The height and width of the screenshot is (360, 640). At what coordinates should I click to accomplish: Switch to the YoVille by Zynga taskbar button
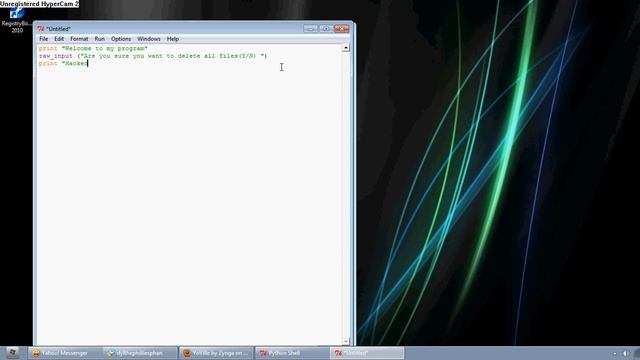[x=216, y=353]
